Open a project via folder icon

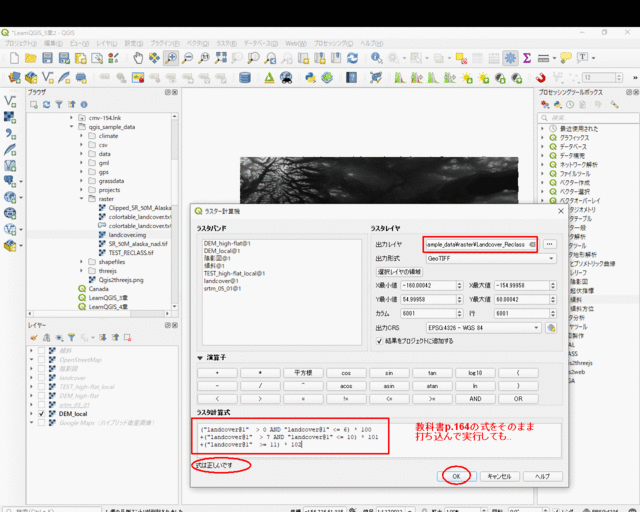[31, 58]
